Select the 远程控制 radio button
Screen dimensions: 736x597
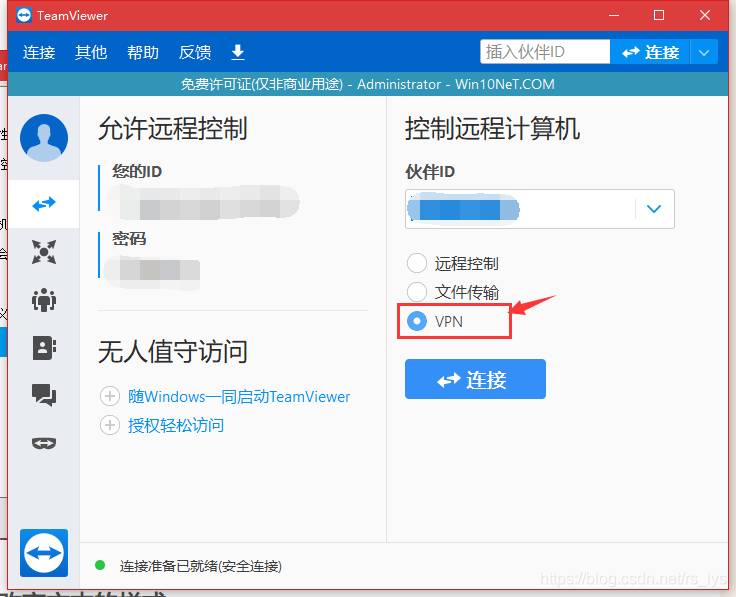coord(416,263)
